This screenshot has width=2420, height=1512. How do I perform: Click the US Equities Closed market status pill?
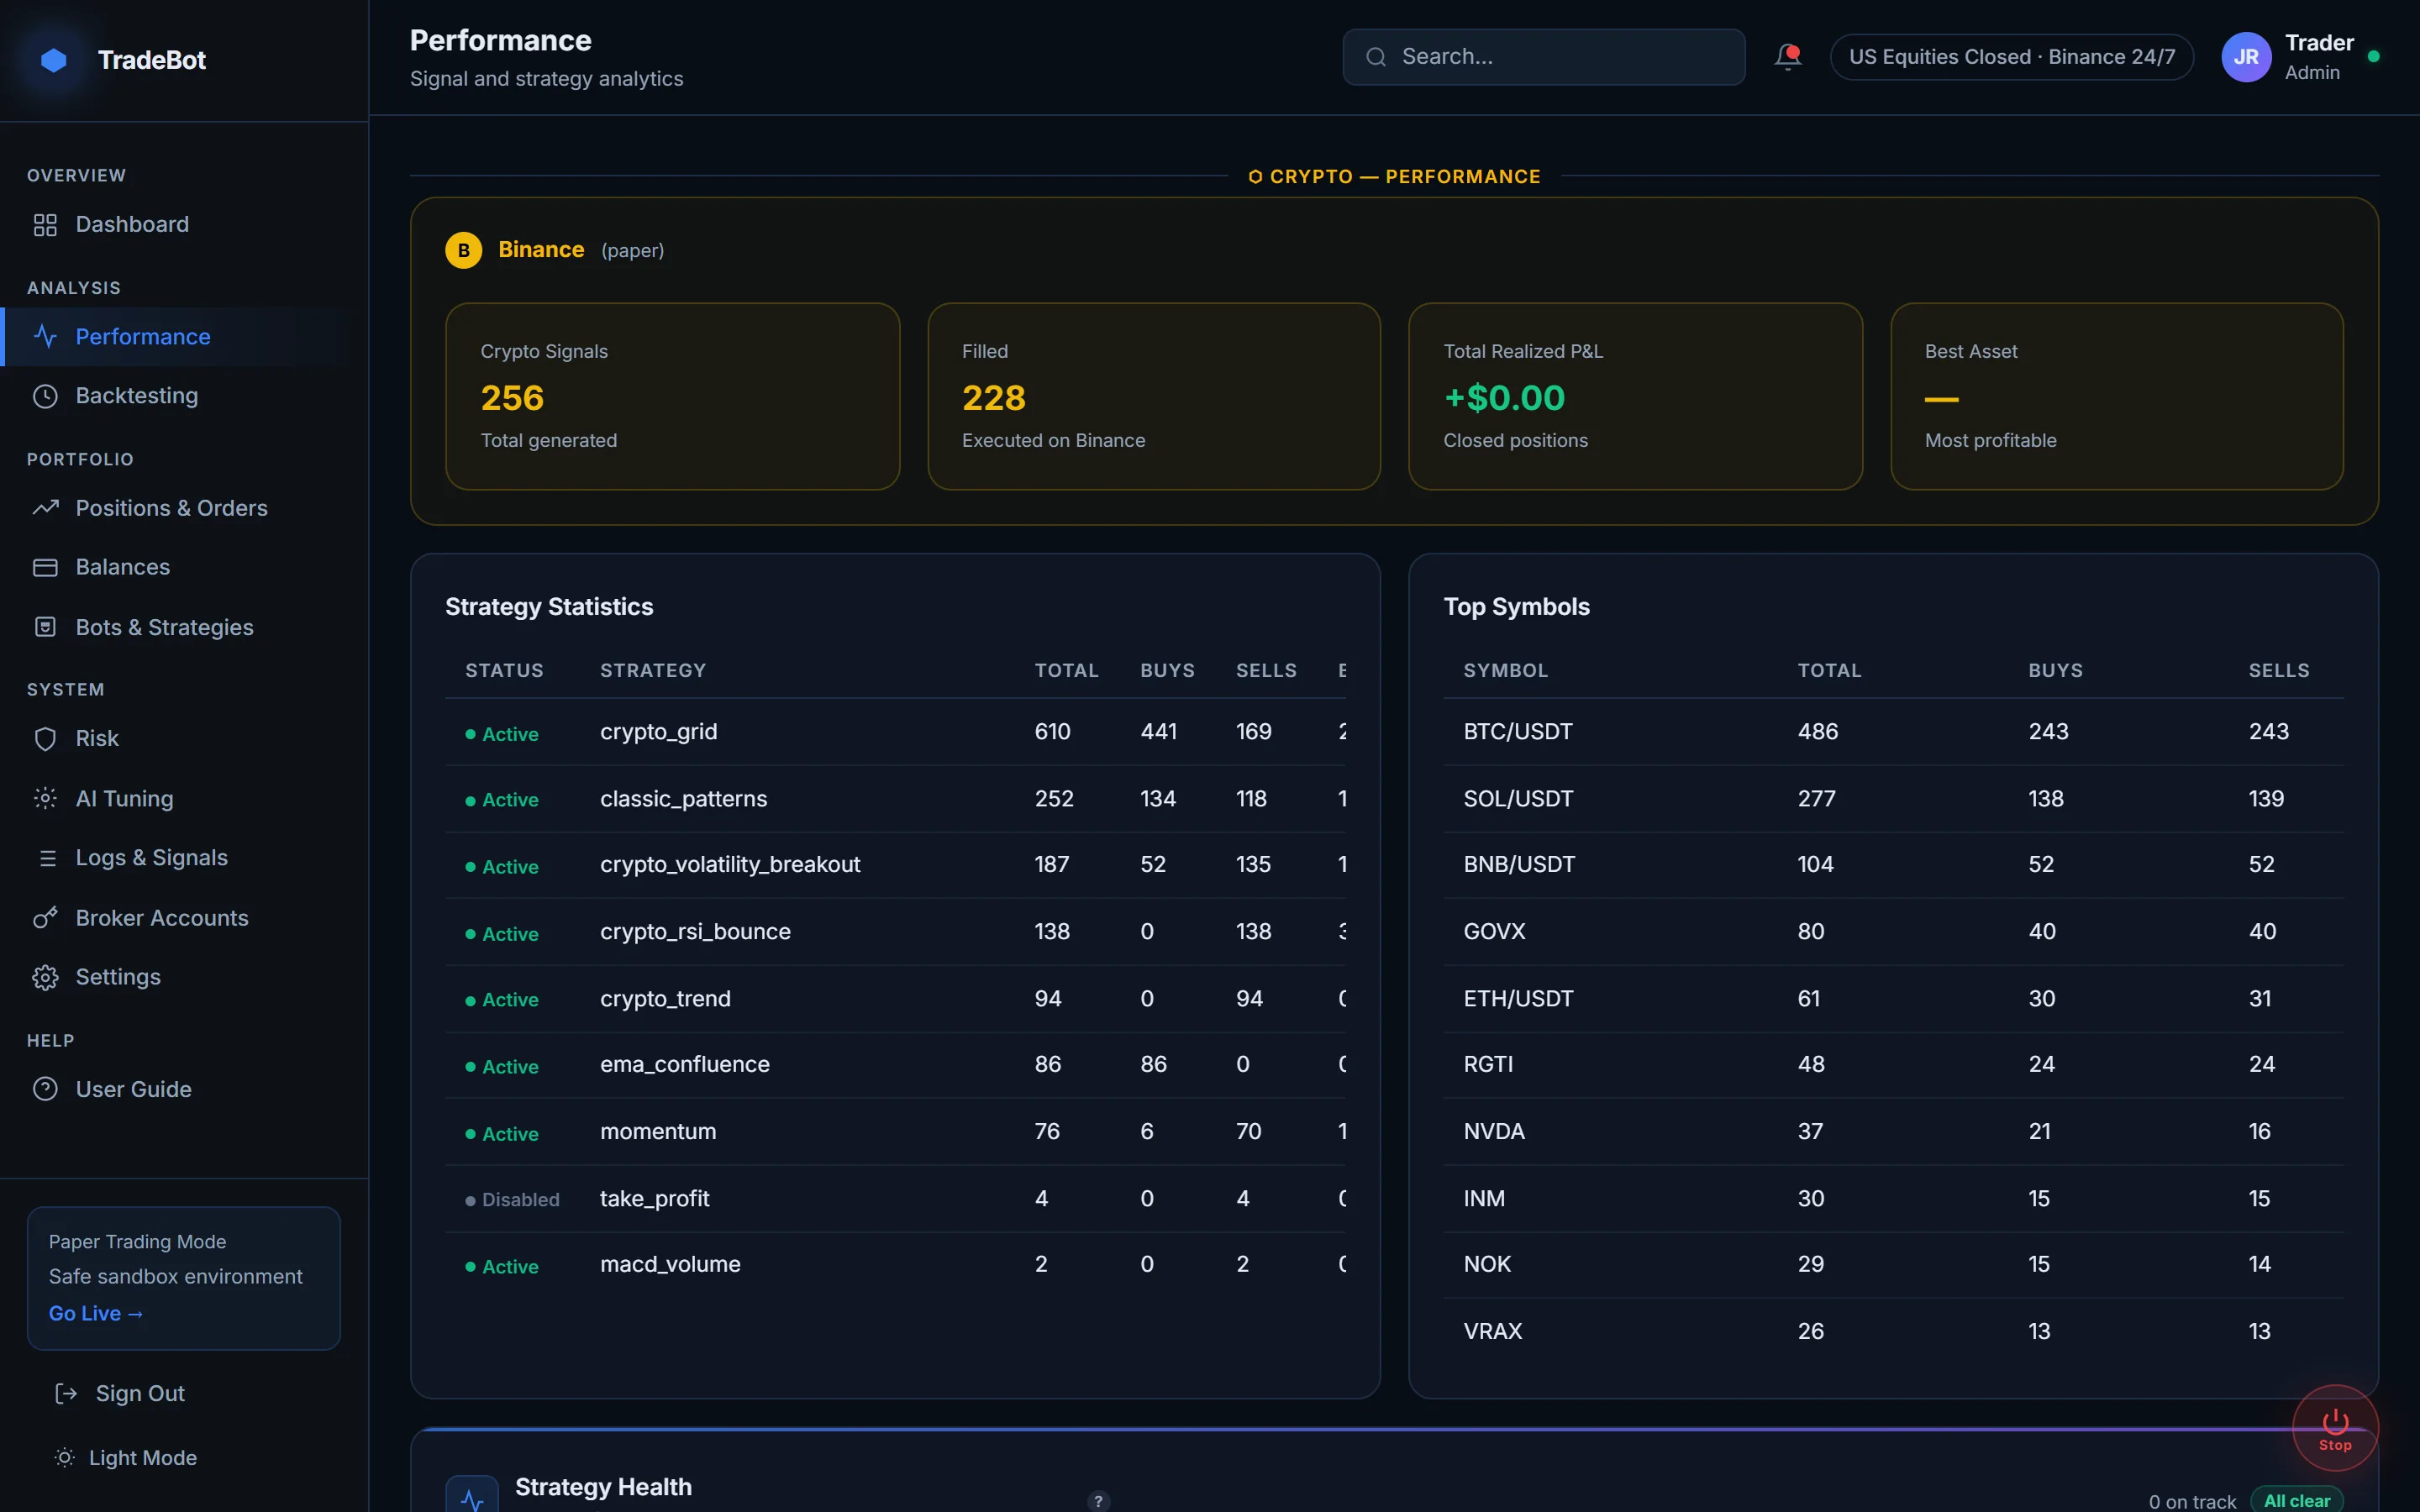tap(2012, 57)
